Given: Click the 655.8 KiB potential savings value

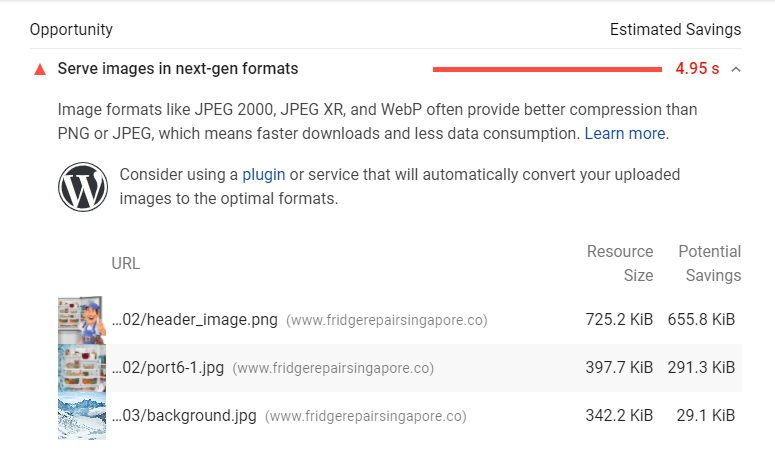Looking at the screenshot, I should click(x=701, y=320).
